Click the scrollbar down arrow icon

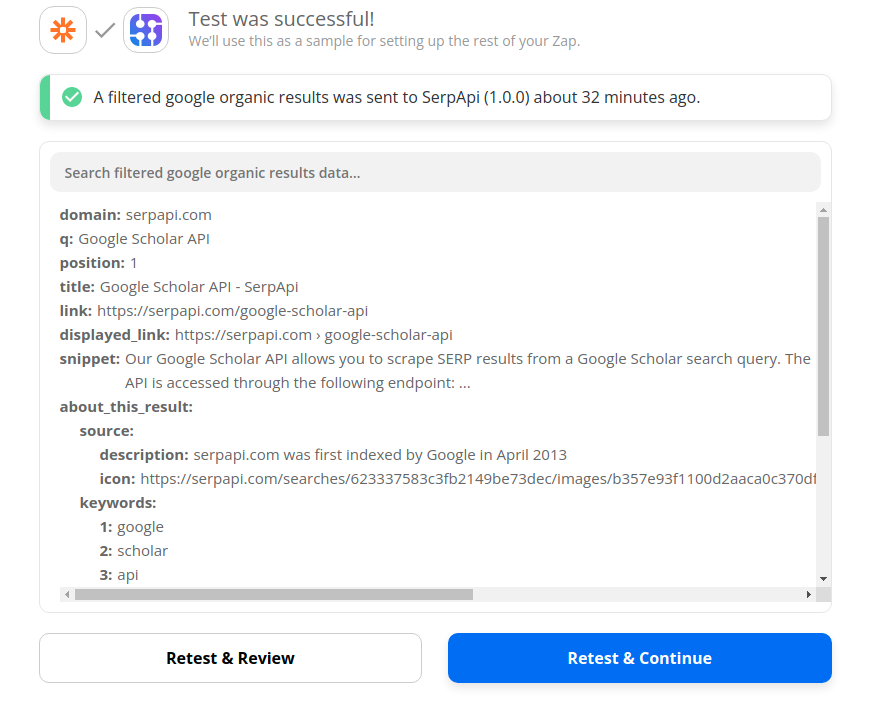click(x=822, y=576)
